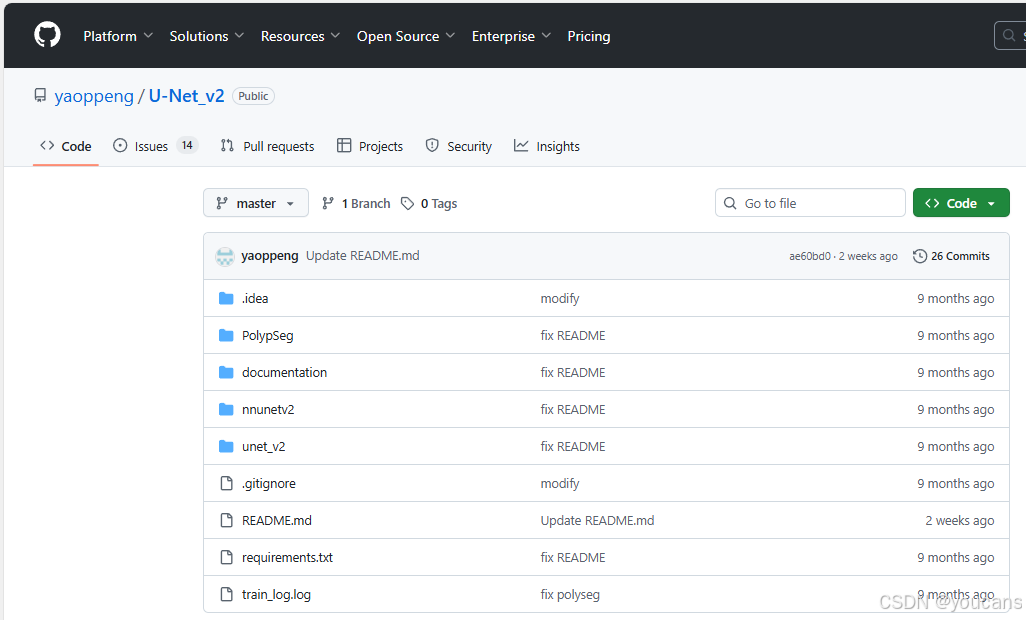The image size is (1026, 620).
Task: Expand the Enterprise menu
Action: (x=511, y=36)
